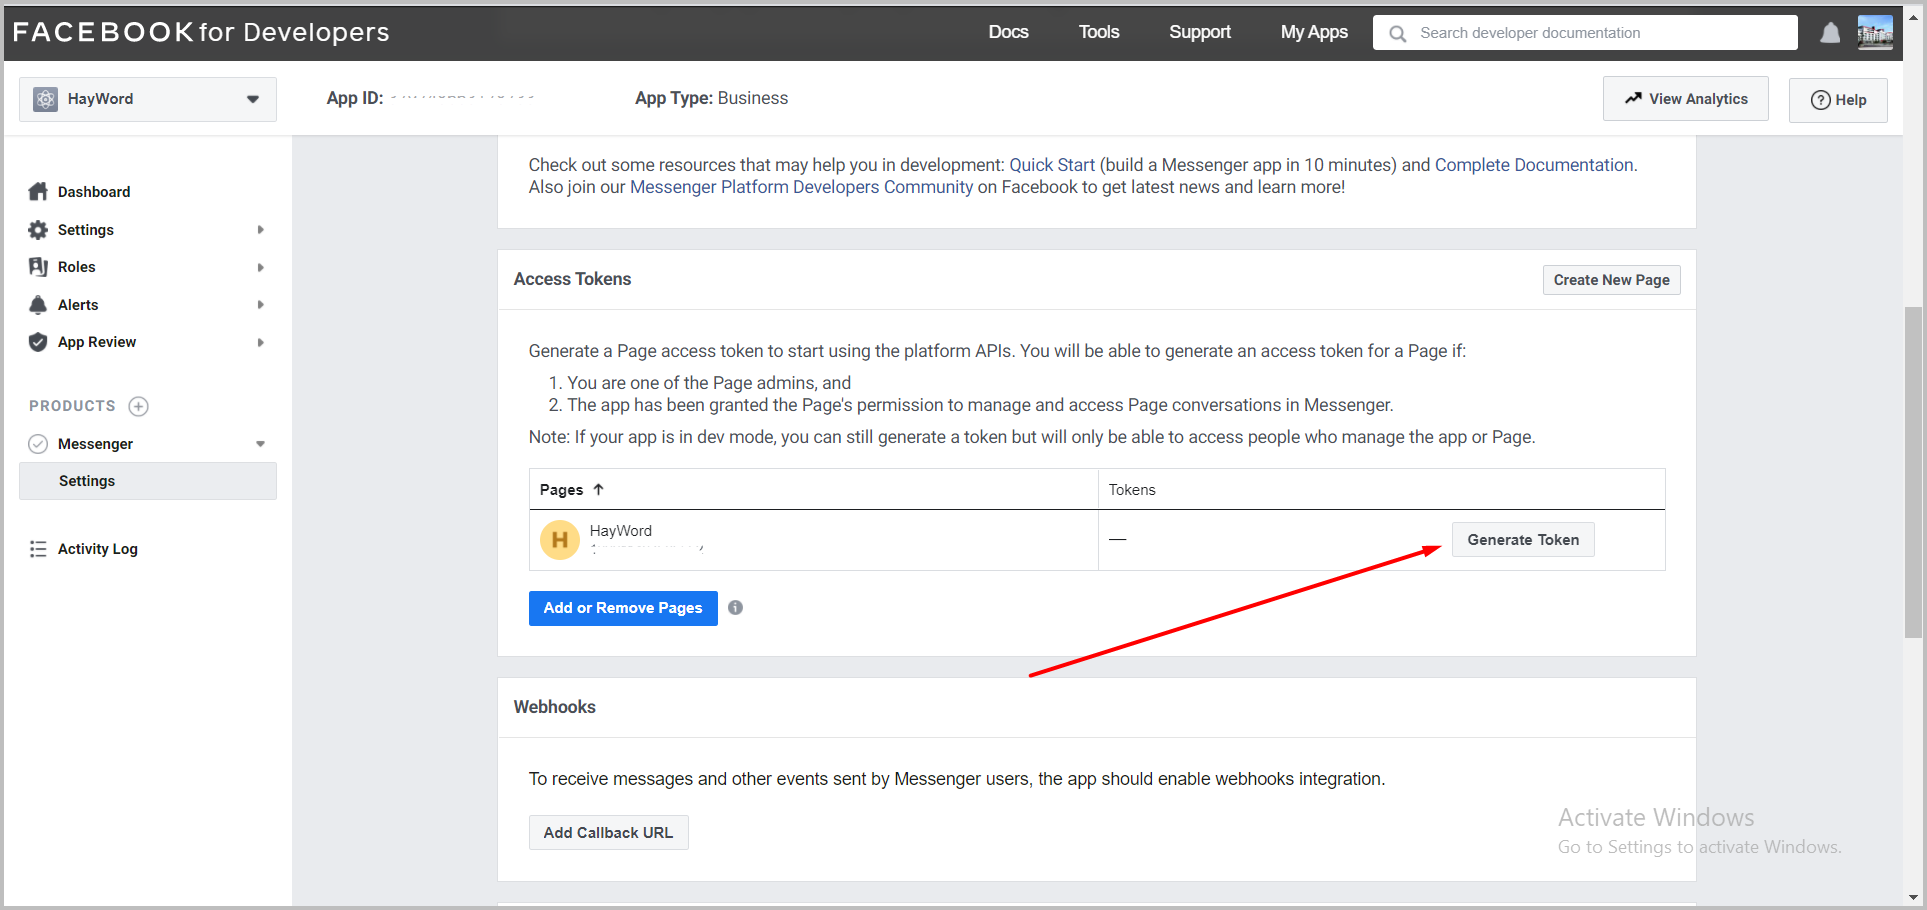This screenshot has height=910, width=1927.
Task: Click the Facebook for Developers logo
Action: pos(201,32)
